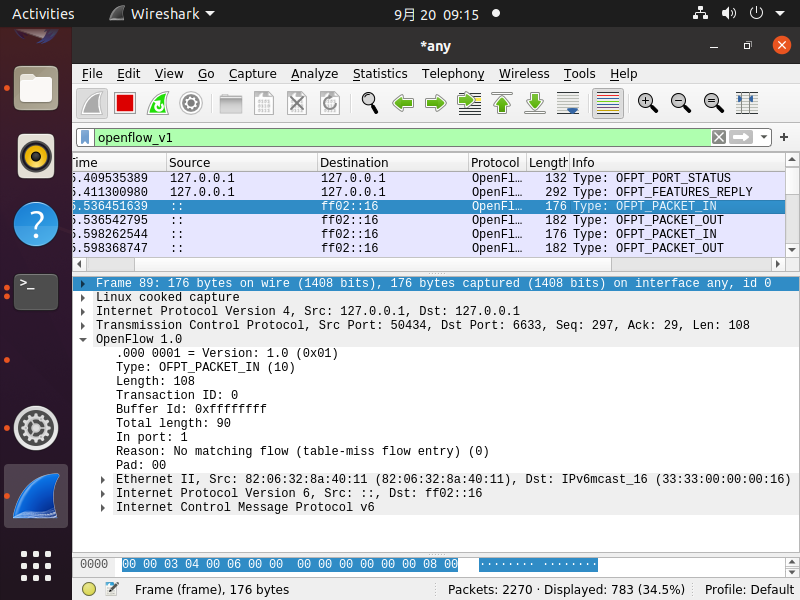Expand Linux cooked capture
This screenshot has width=800, height=600.
[83, 297]
